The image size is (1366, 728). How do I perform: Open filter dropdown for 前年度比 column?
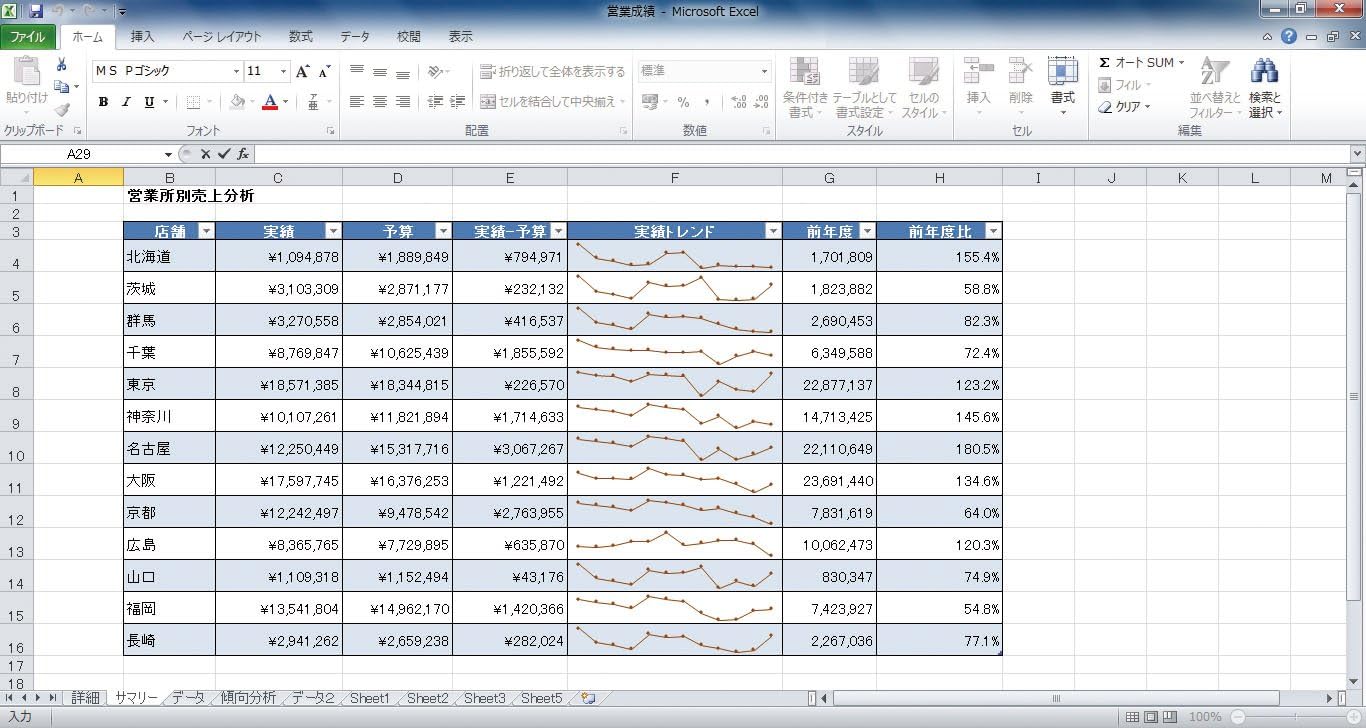[992, 231]
